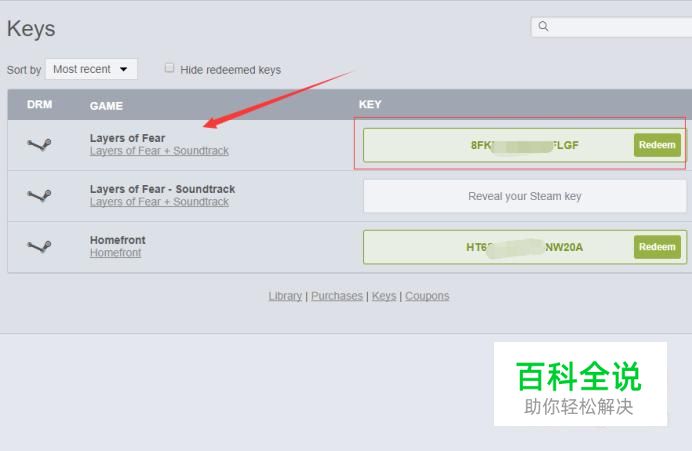The width and height of the screenshot is (692, 451).
Task: Click the Steam icon beside Layers of Fear
Action: pyautogui.click(x=39, y=144)
